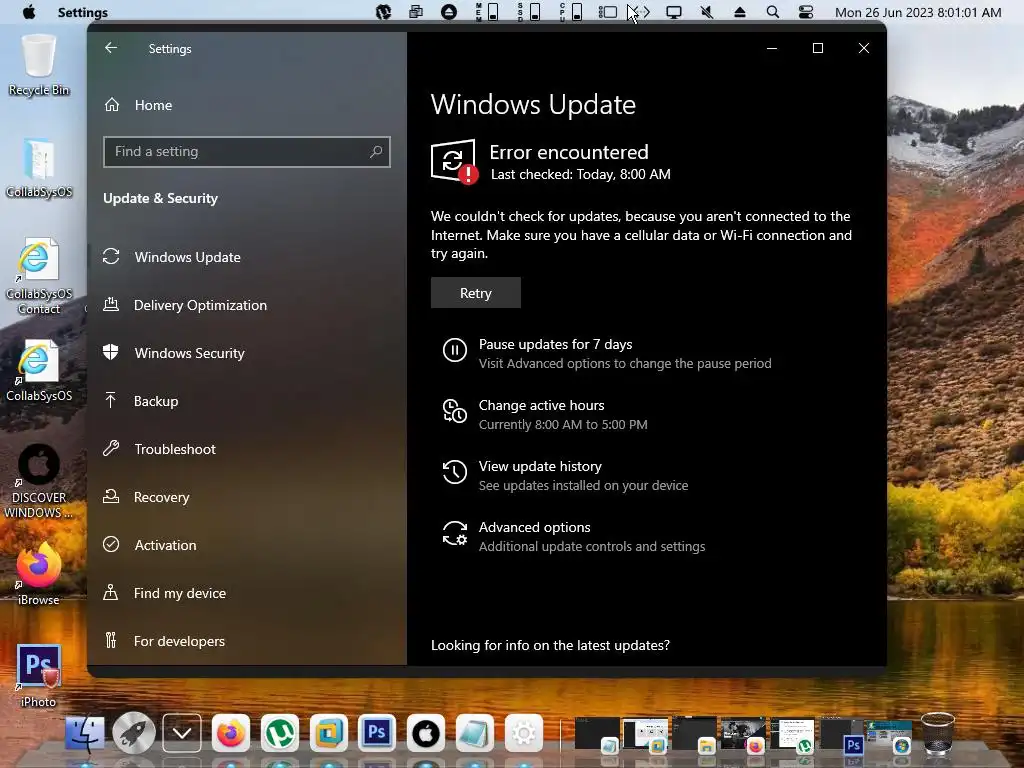This screenshot has width=1024, height=768.
Task: Open the Recycle Bin desktop icon
Action: [x=39, y=65]
